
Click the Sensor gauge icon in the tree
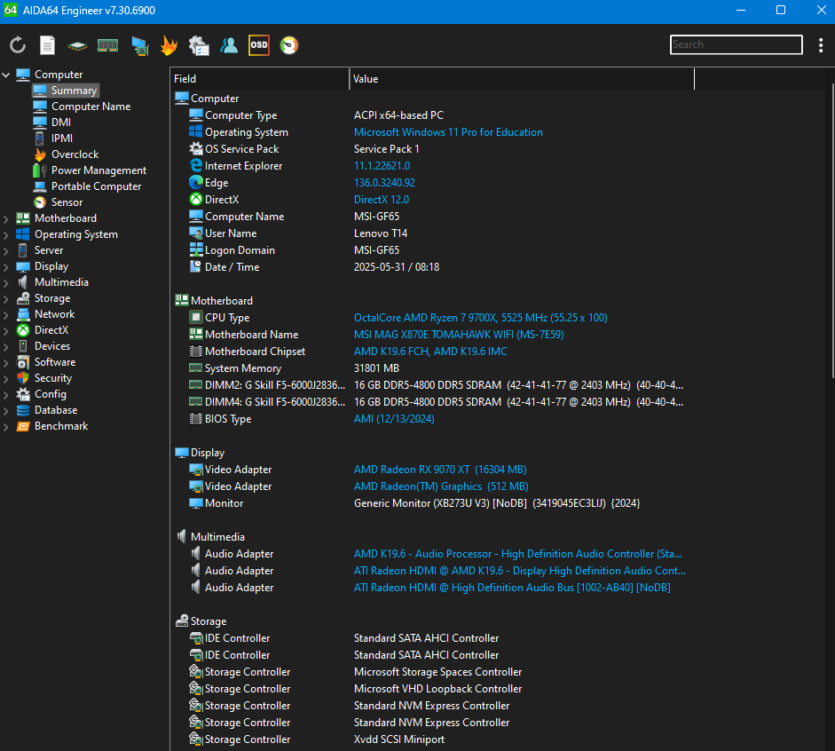[x=40, y=202]
